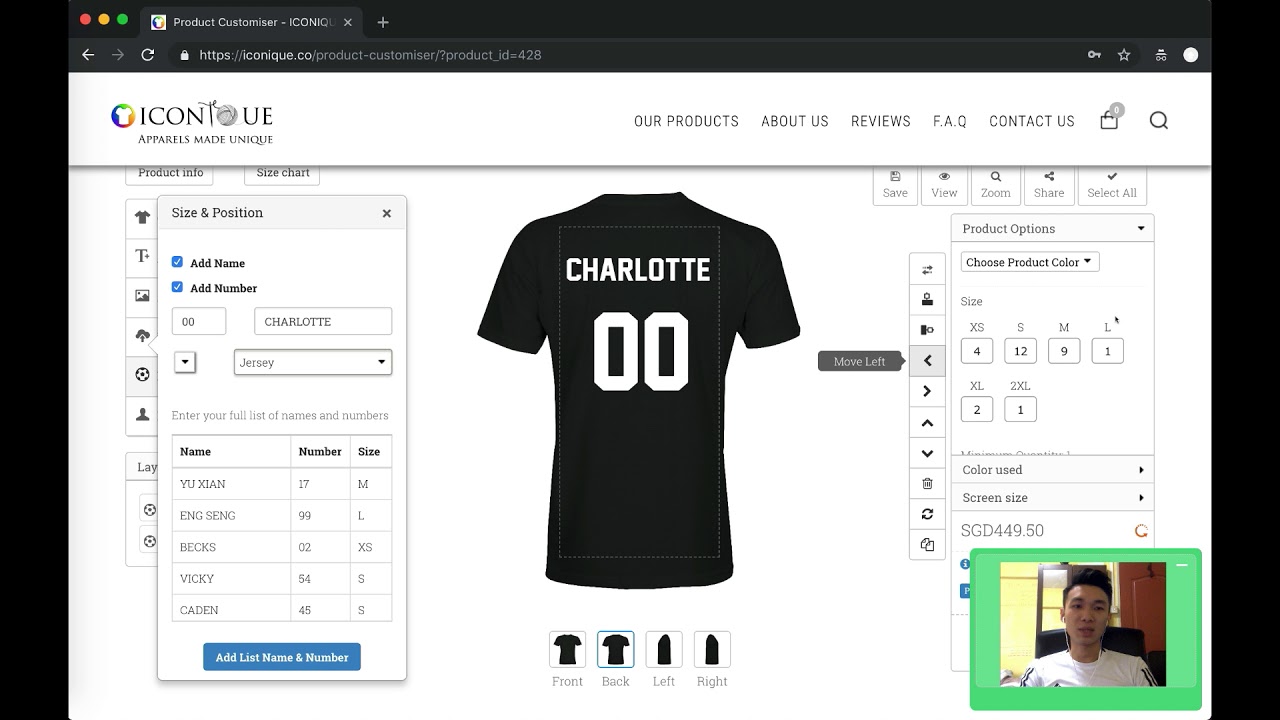The height and width of the screenshot is (720, 1280).
Task: Click the YU XIAN name cell in the list
Action: [231, 483]
